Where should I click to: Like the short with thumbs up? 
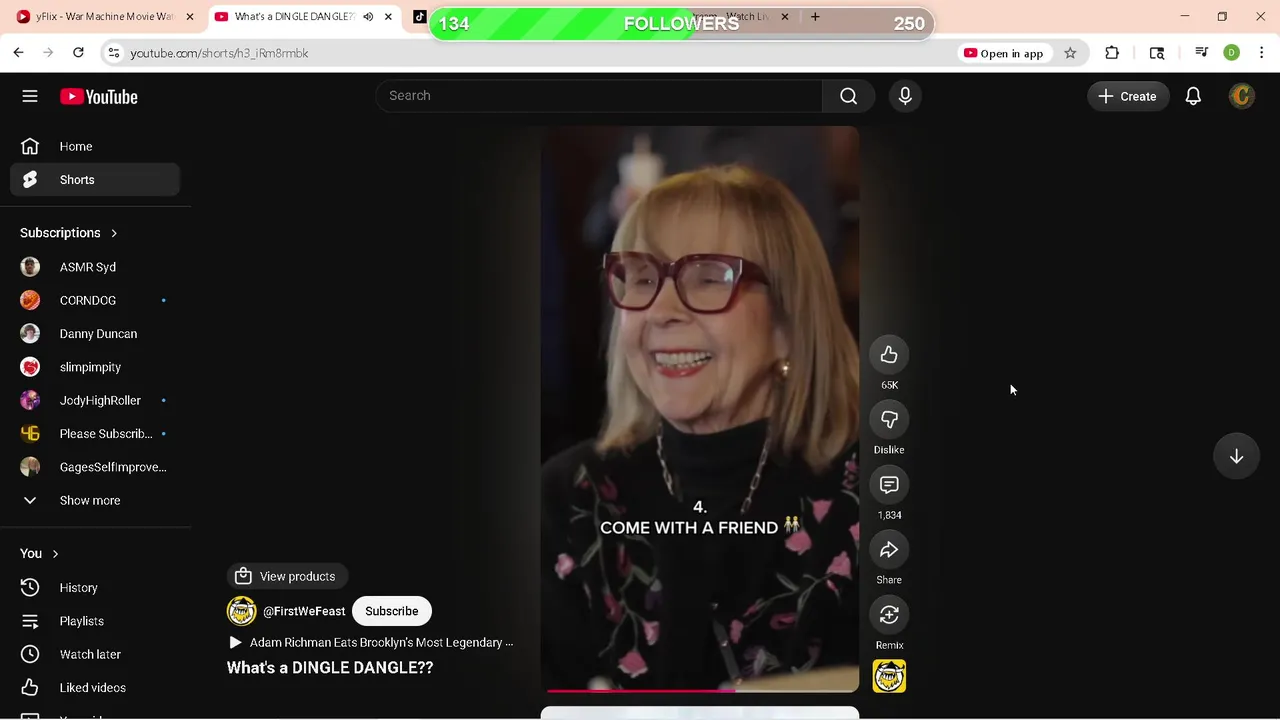(x=889, y=355)
